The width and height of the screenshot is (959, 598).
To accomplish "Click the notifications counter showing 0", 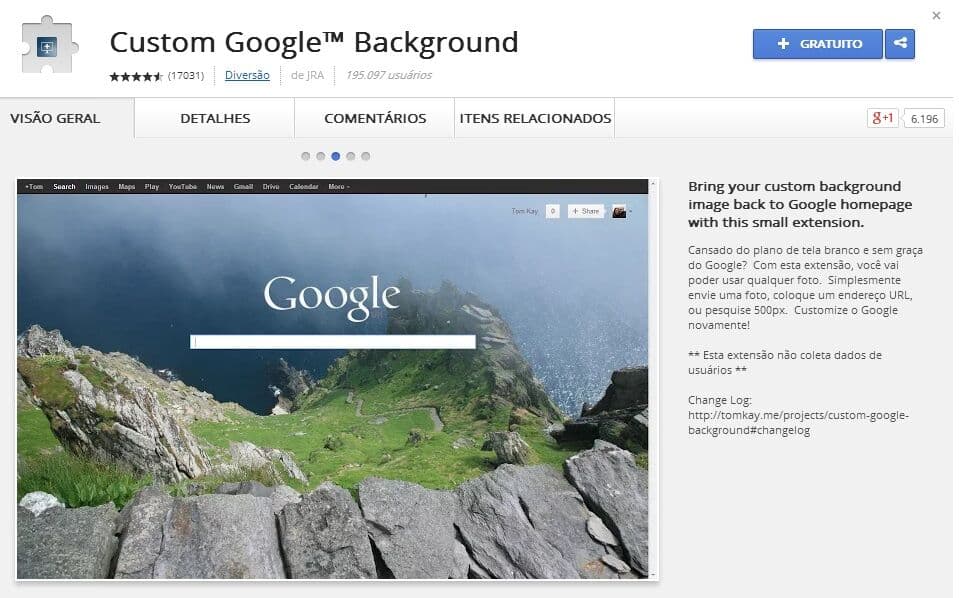I will 553,211.
